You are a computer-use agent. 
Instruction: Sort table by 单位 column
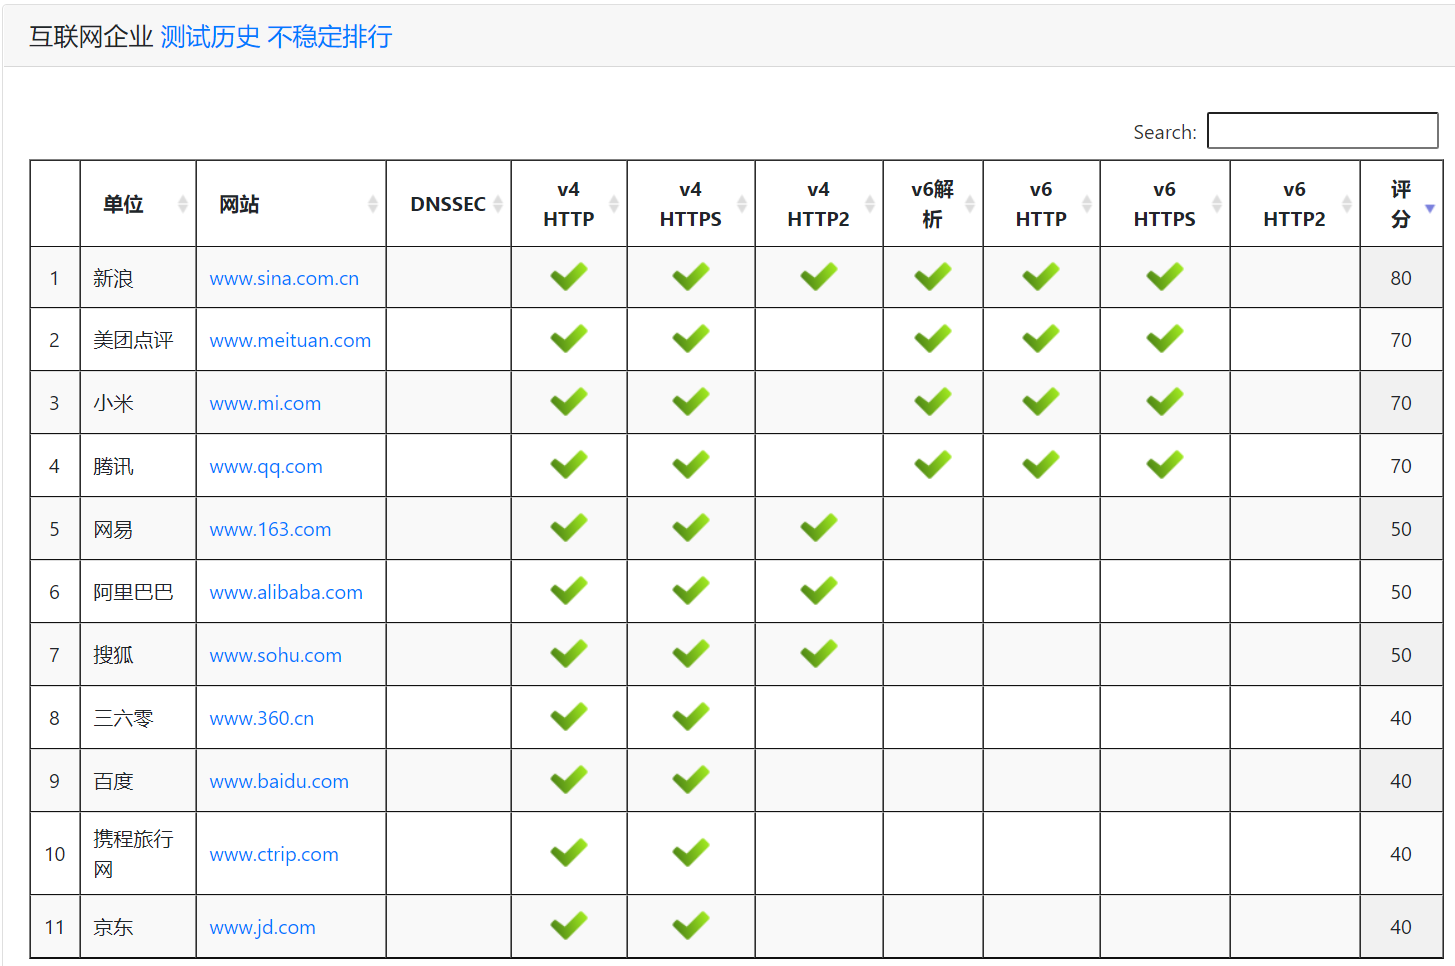(138, 204)
